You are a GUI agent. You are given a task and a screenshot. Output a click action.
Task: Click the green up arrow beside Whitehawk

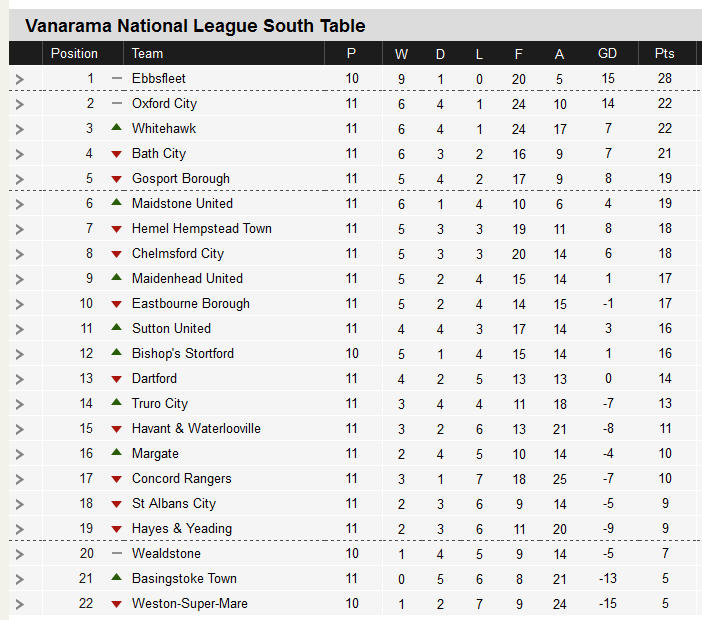116,127
